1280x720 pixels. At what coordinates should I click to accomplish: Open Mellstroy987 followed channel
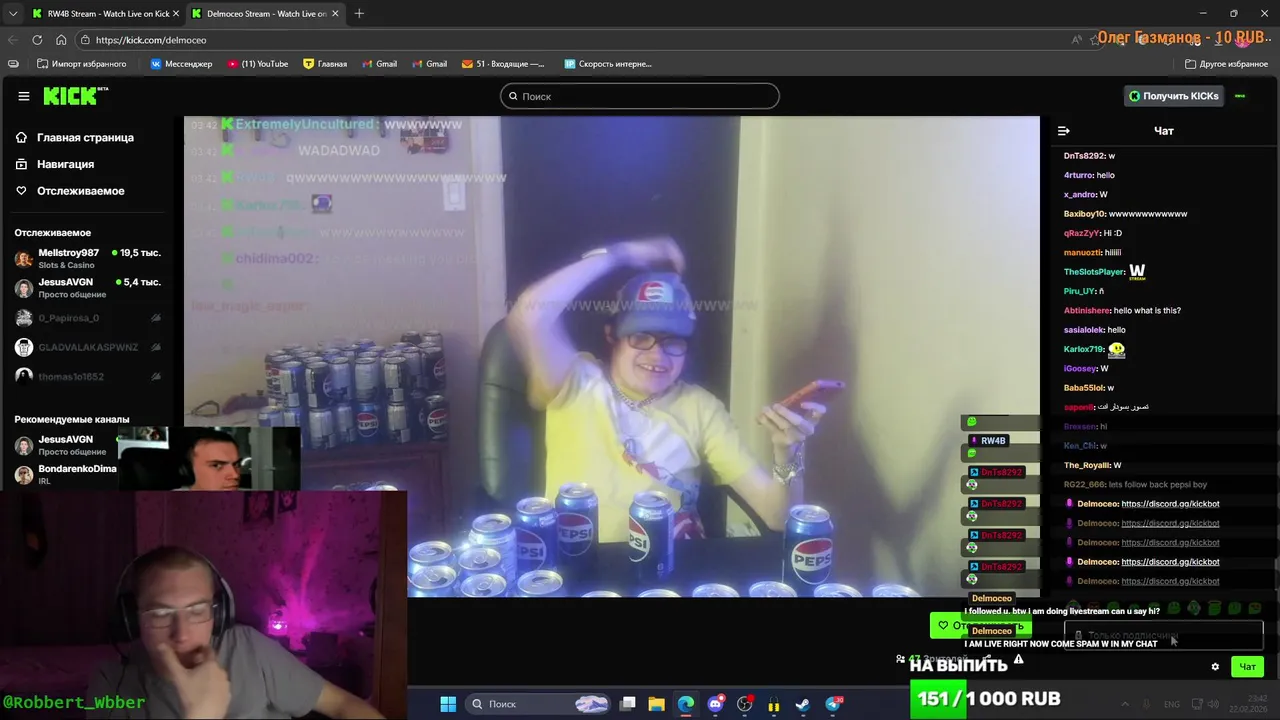click(88, 258)
